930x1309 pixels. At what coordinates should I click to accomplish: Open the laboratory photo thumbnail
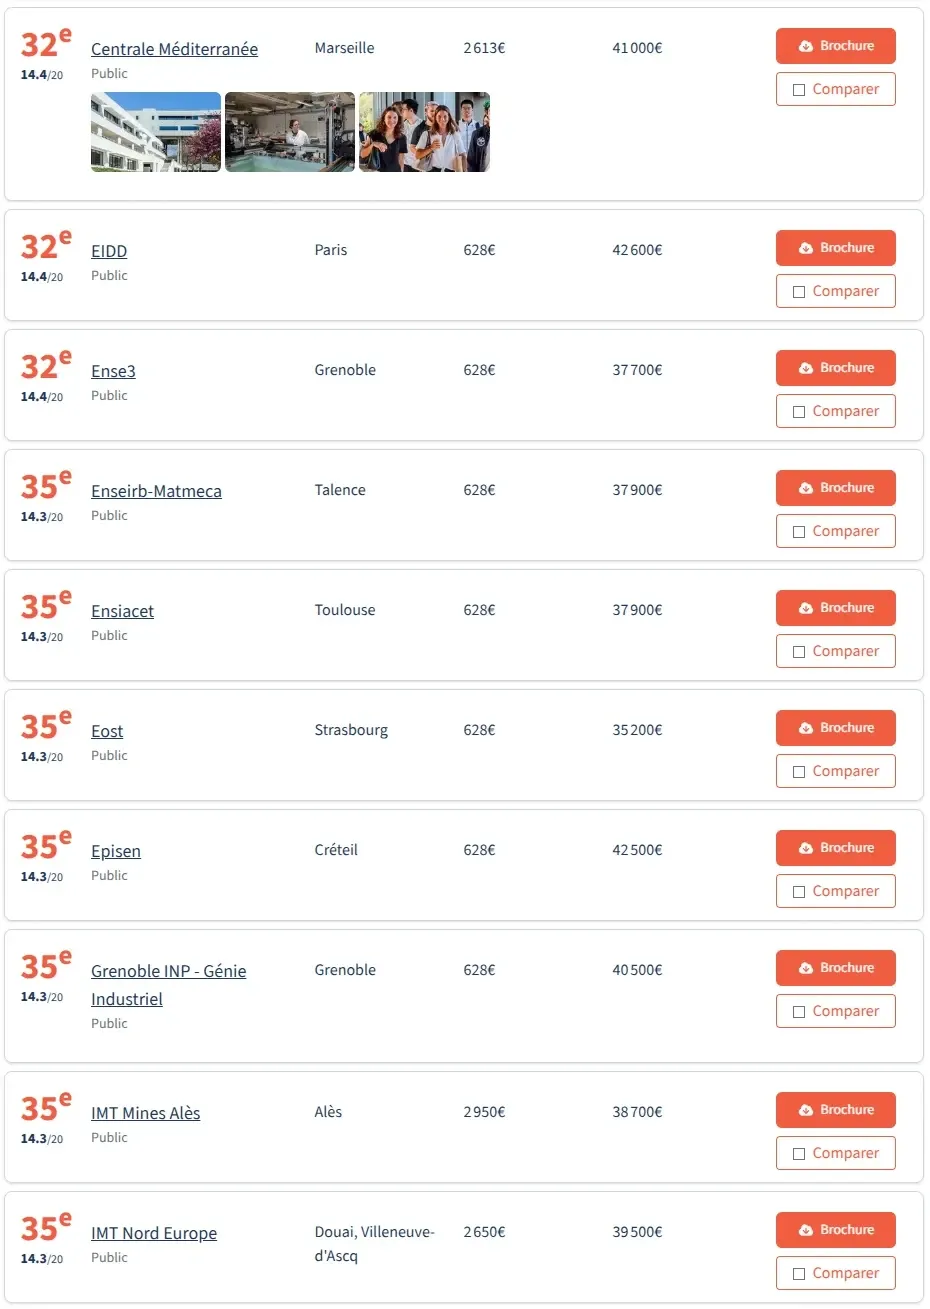coord(290,132)
